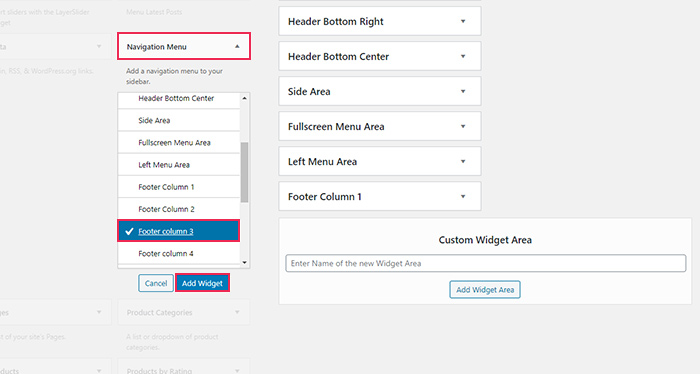The width and height of the screenshot is (700, 374).
Task: Expand the Header Bottom Right area
Action: [463, 21]
